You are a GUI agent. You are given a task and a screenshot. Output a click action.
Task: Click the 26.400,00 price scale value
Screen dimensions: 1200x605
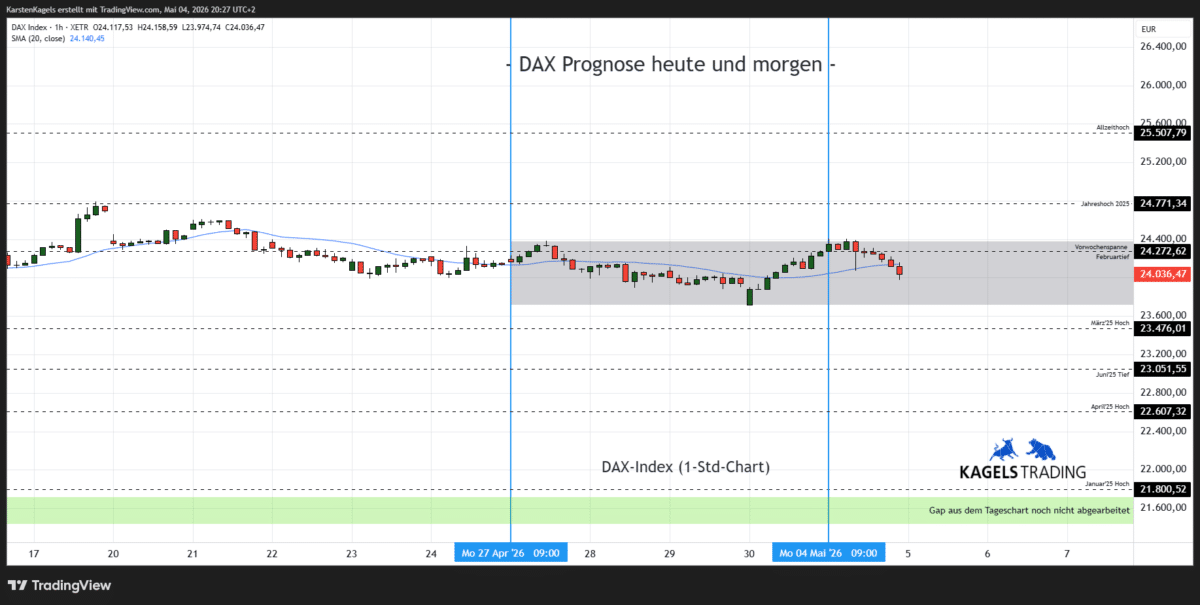click(x=1163, y=47)
